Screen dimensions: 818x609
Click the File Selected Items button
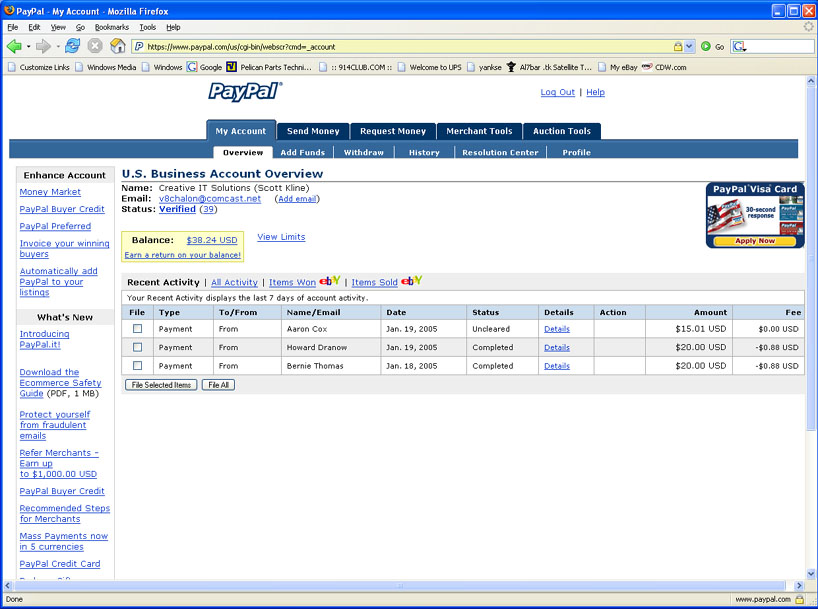[x=161, y=385]
